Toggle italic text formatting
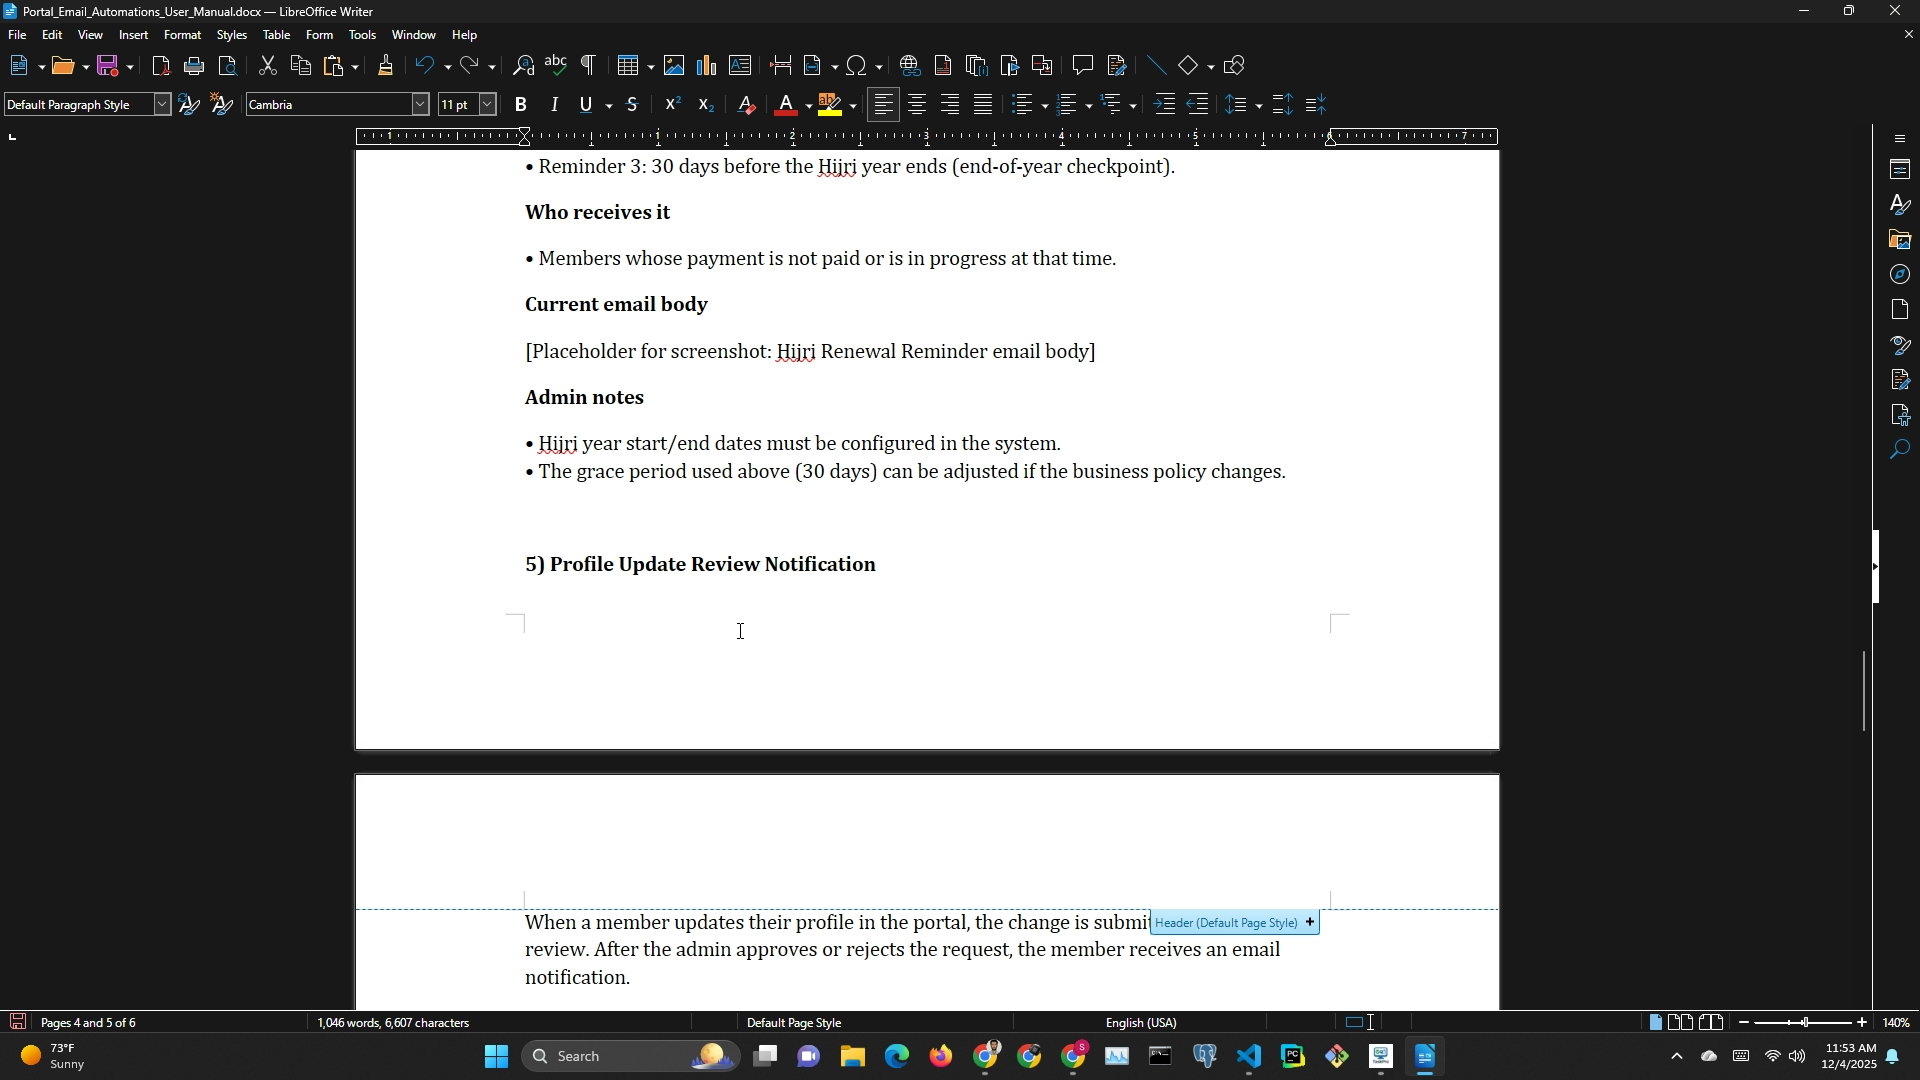The image size is (1920, 1080). [554, 105]
